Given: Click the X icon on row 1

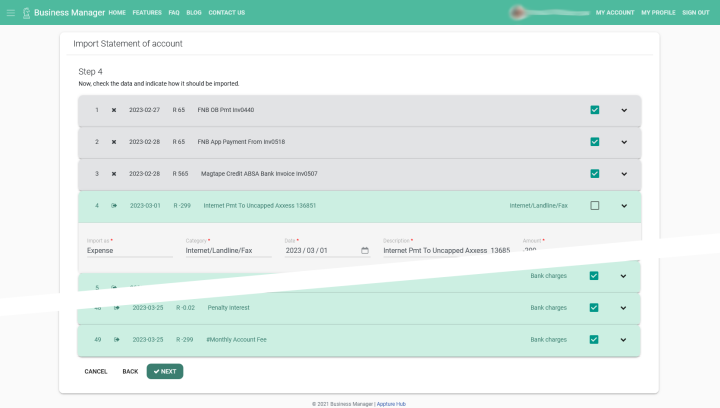Looking at the screenshot, I should 114,110.
